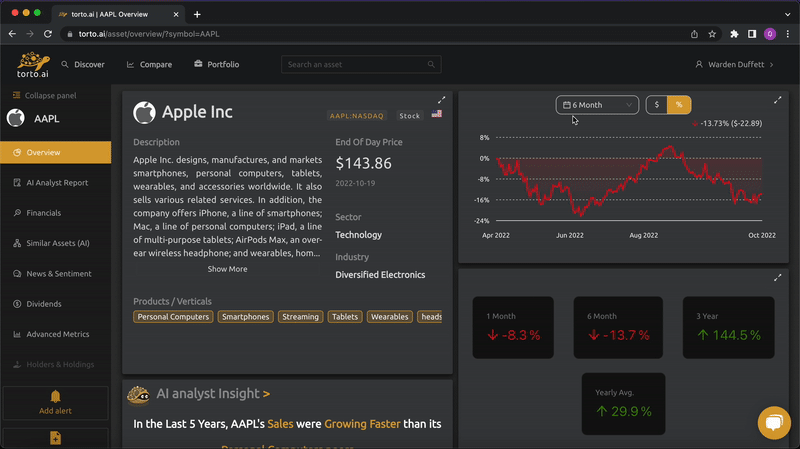The image size is (800, 449).
Task: Open browser extensions puzzle icon
Action: click(734, 34)
